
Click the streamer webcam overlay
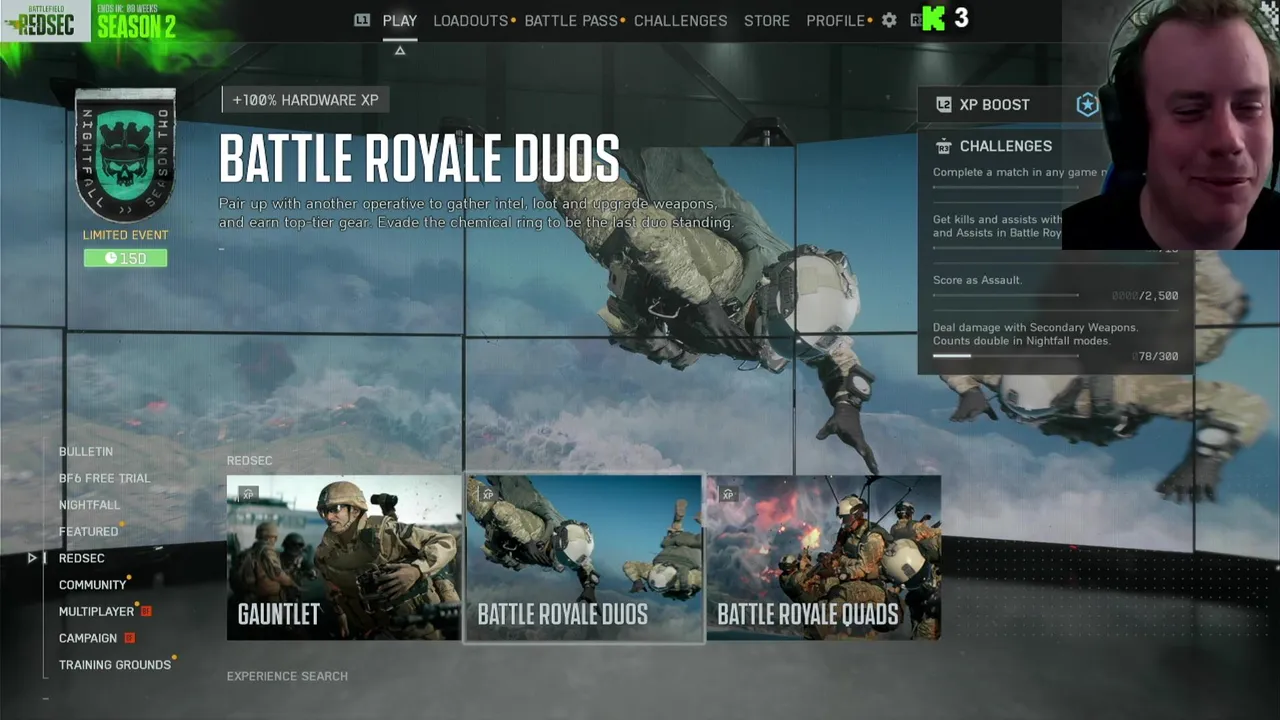coord(1171,124)
